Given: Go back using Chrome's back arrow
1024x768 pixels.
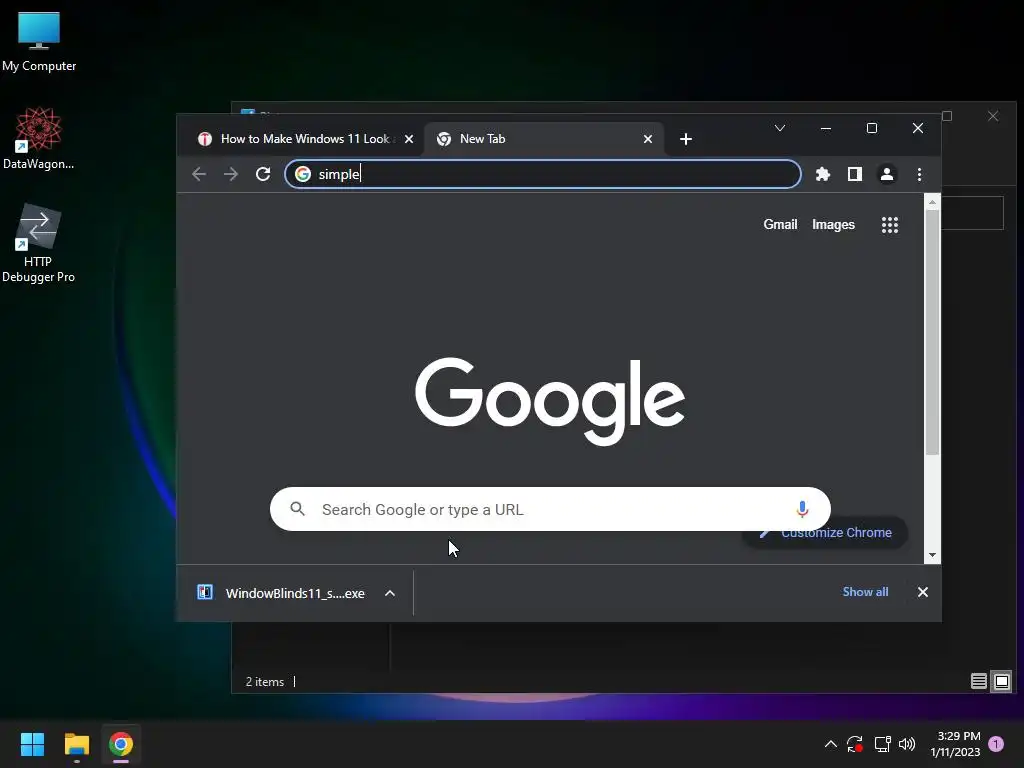Looking at the screenshot, I should pyautogui.click(x=199, y=174).
